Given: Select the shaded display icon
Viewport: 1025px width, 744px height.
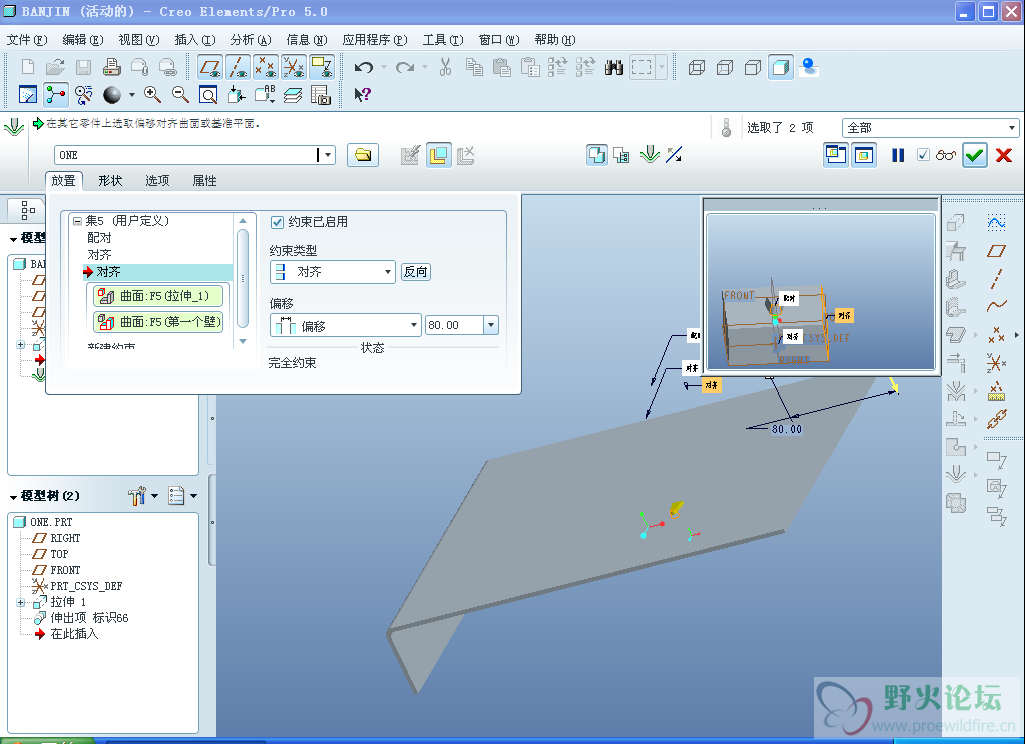Looking at the screenshot, I should click(781, 67).
